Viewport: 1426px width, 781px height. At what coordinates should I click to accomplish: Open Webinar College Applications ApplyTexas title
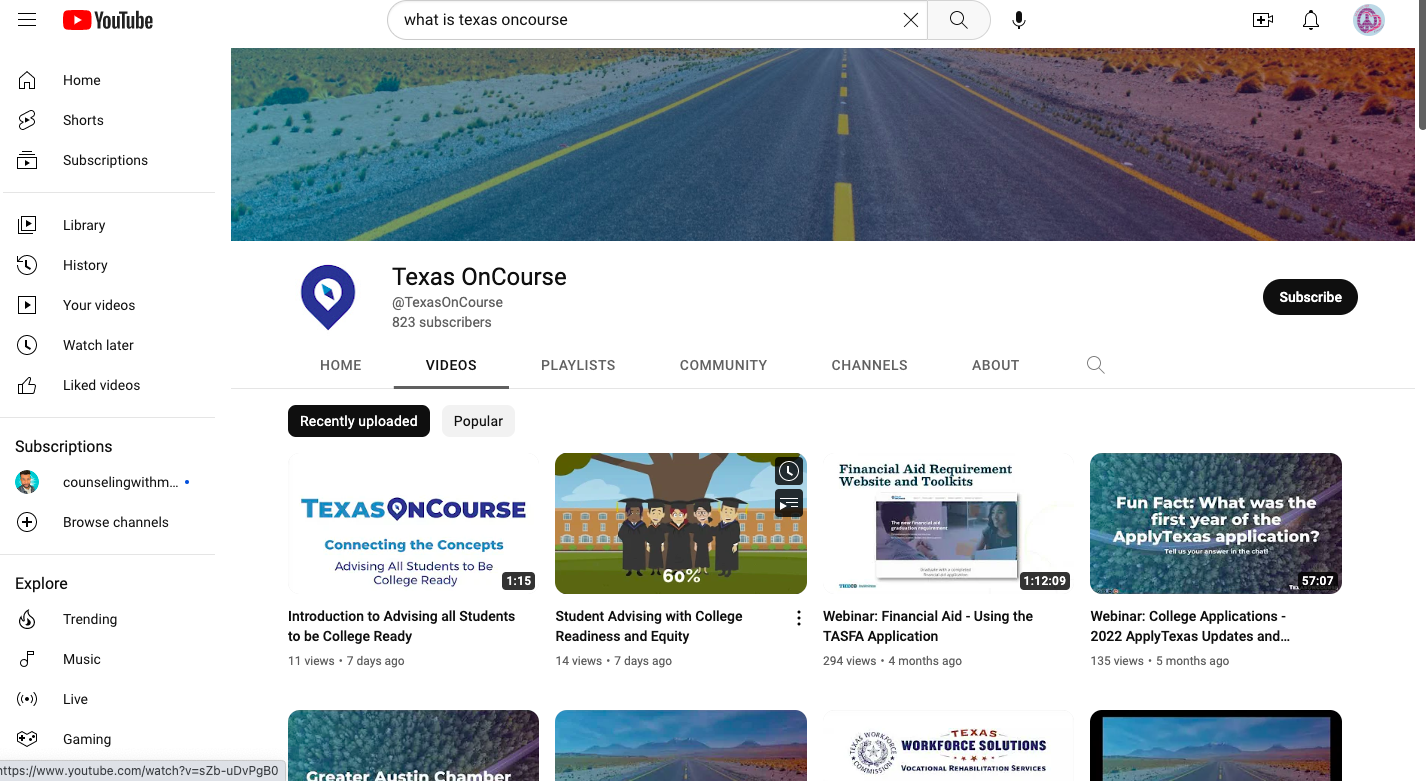pos(1190,626)
